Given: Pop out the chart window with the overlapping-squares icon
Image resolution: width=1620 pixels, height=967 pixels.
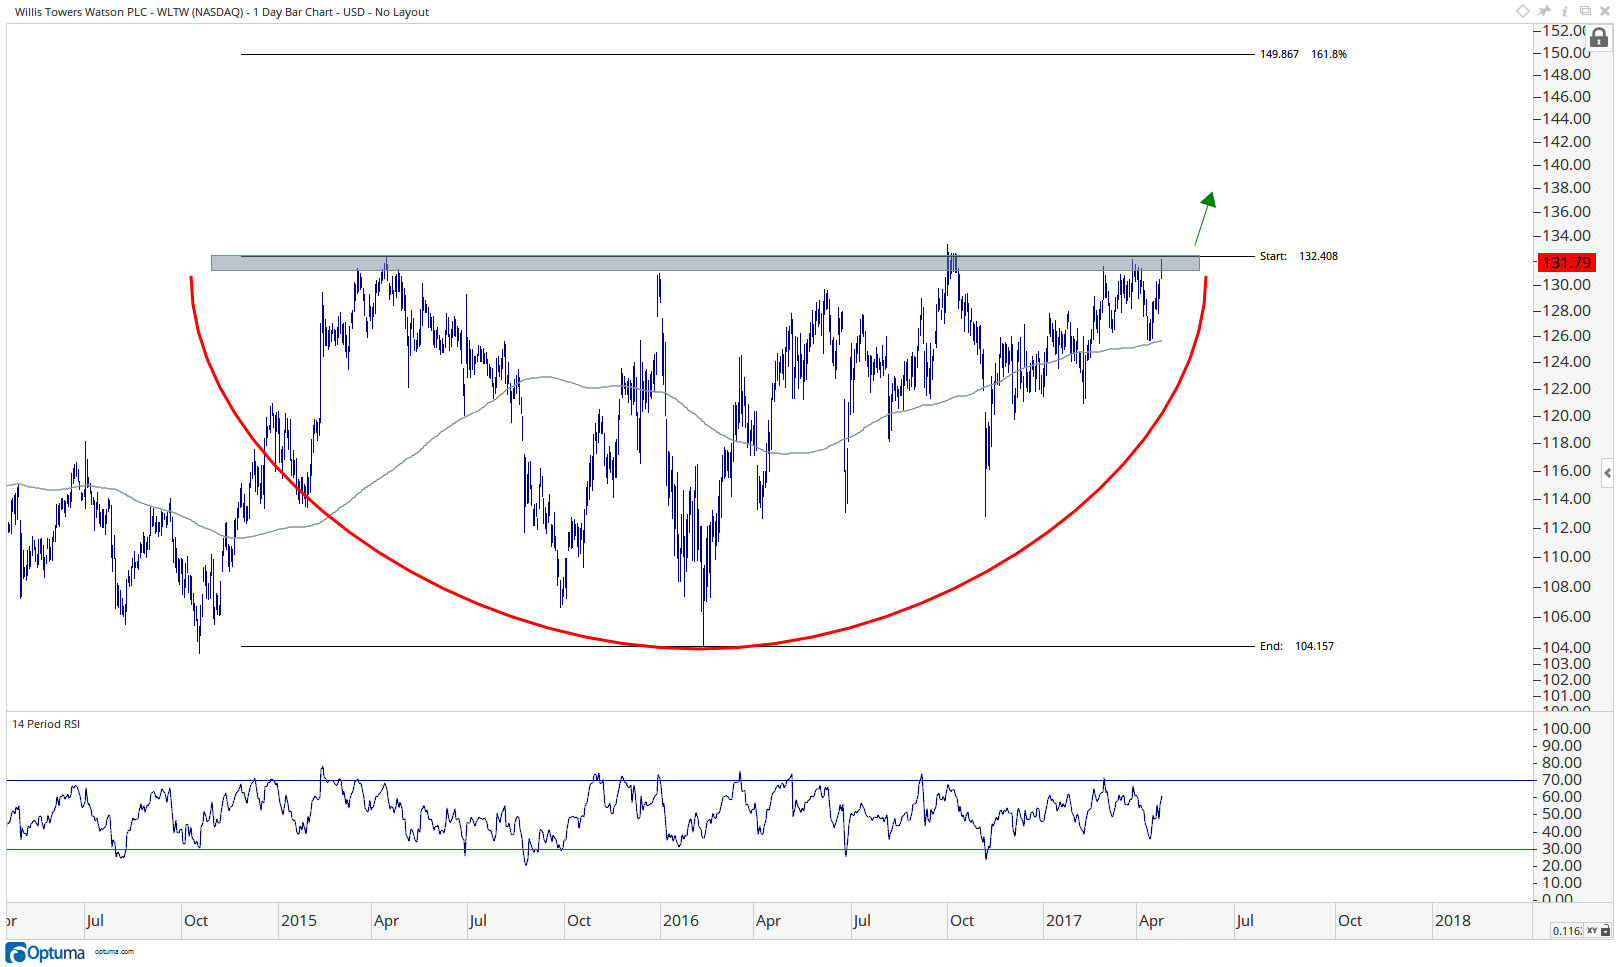Looking at the screenshot, I should (x=1585, y=11).
